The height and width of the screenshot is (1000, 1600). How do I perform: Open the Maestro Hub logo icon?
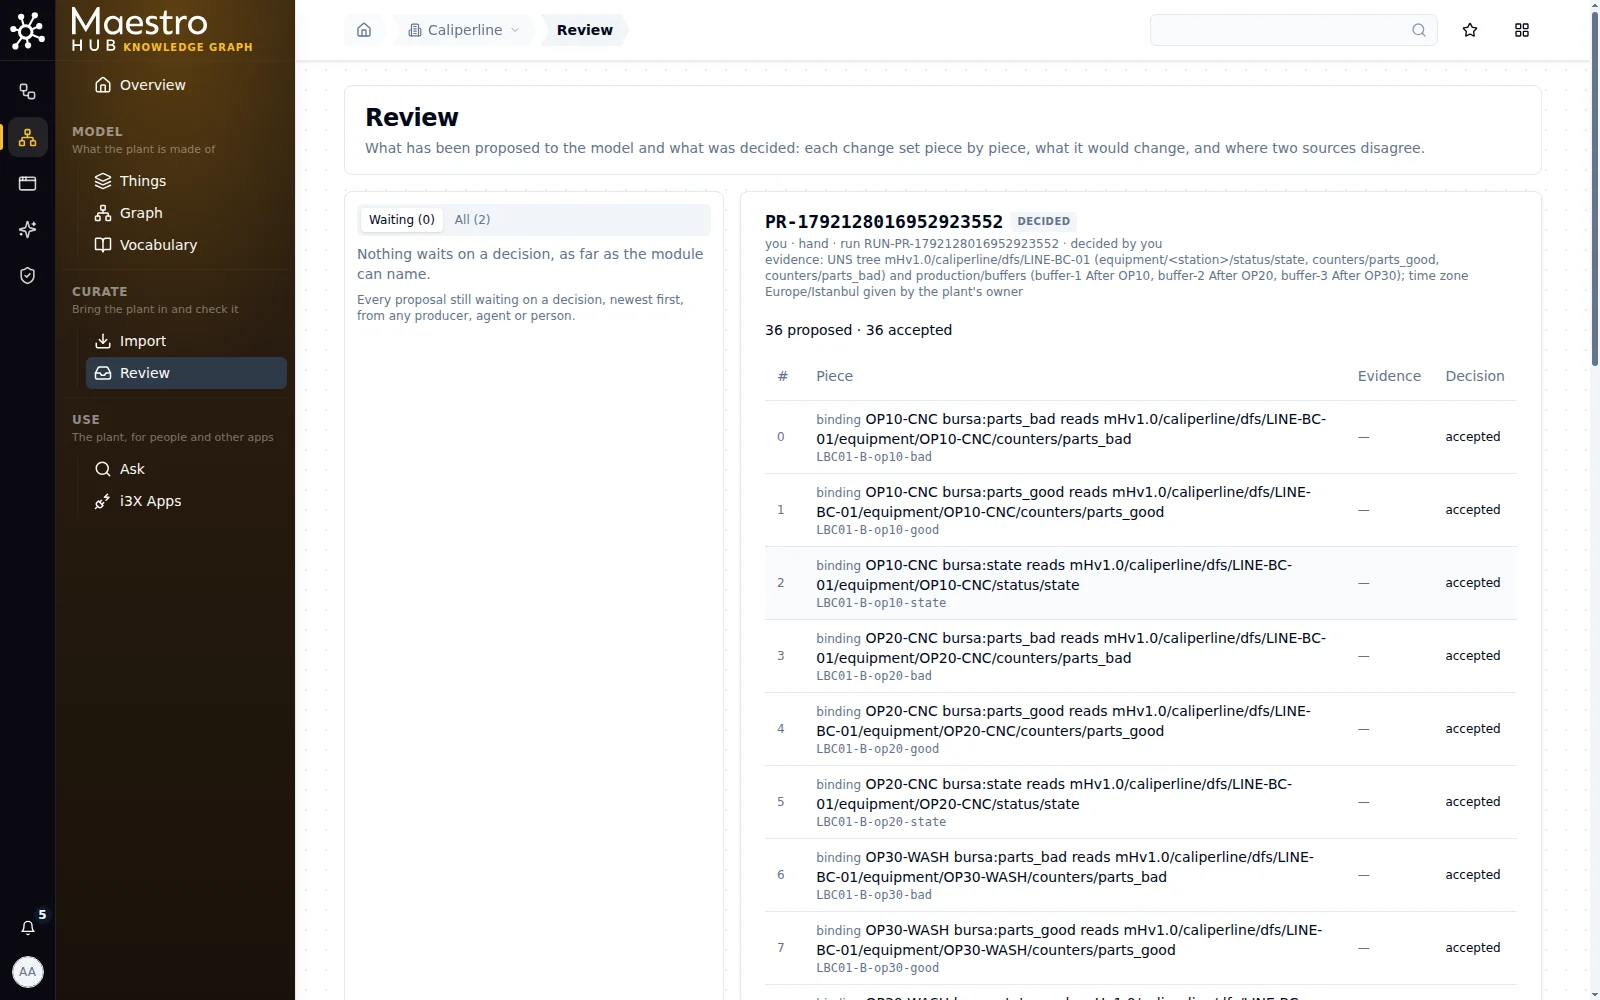(27, 30)
